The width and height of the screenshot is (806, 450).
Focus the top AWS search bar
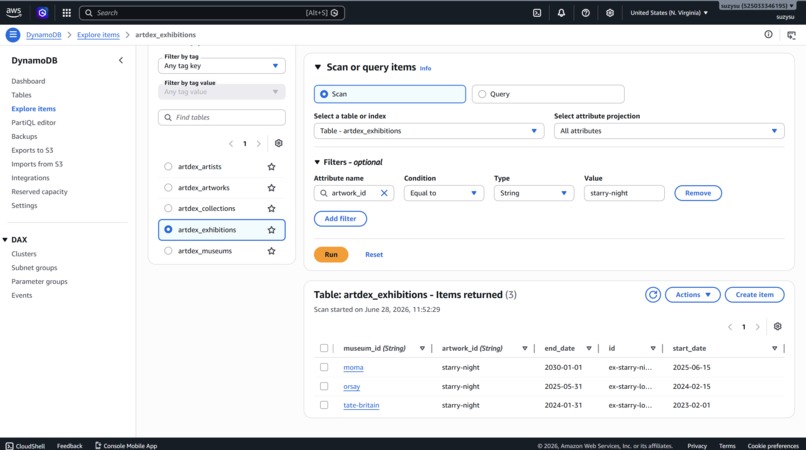coord(212,13)
